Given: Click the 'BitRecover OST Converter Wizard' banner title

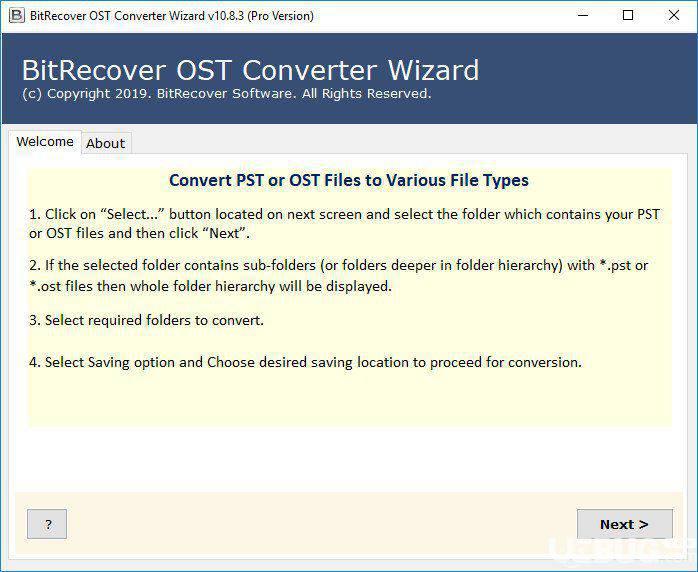Looking at the screenshot, I should coord(251,70).
